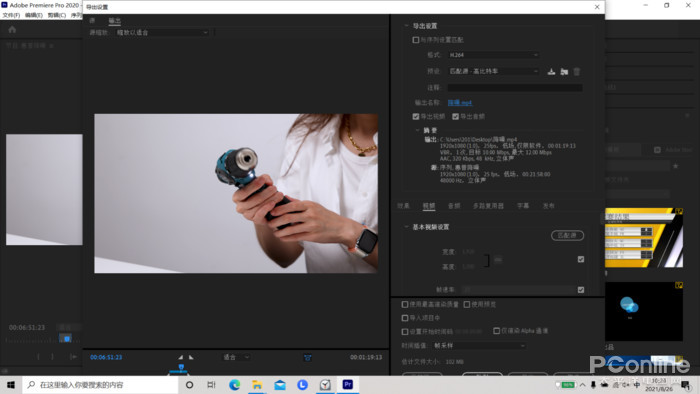Switch to 发布 tab

549,206
